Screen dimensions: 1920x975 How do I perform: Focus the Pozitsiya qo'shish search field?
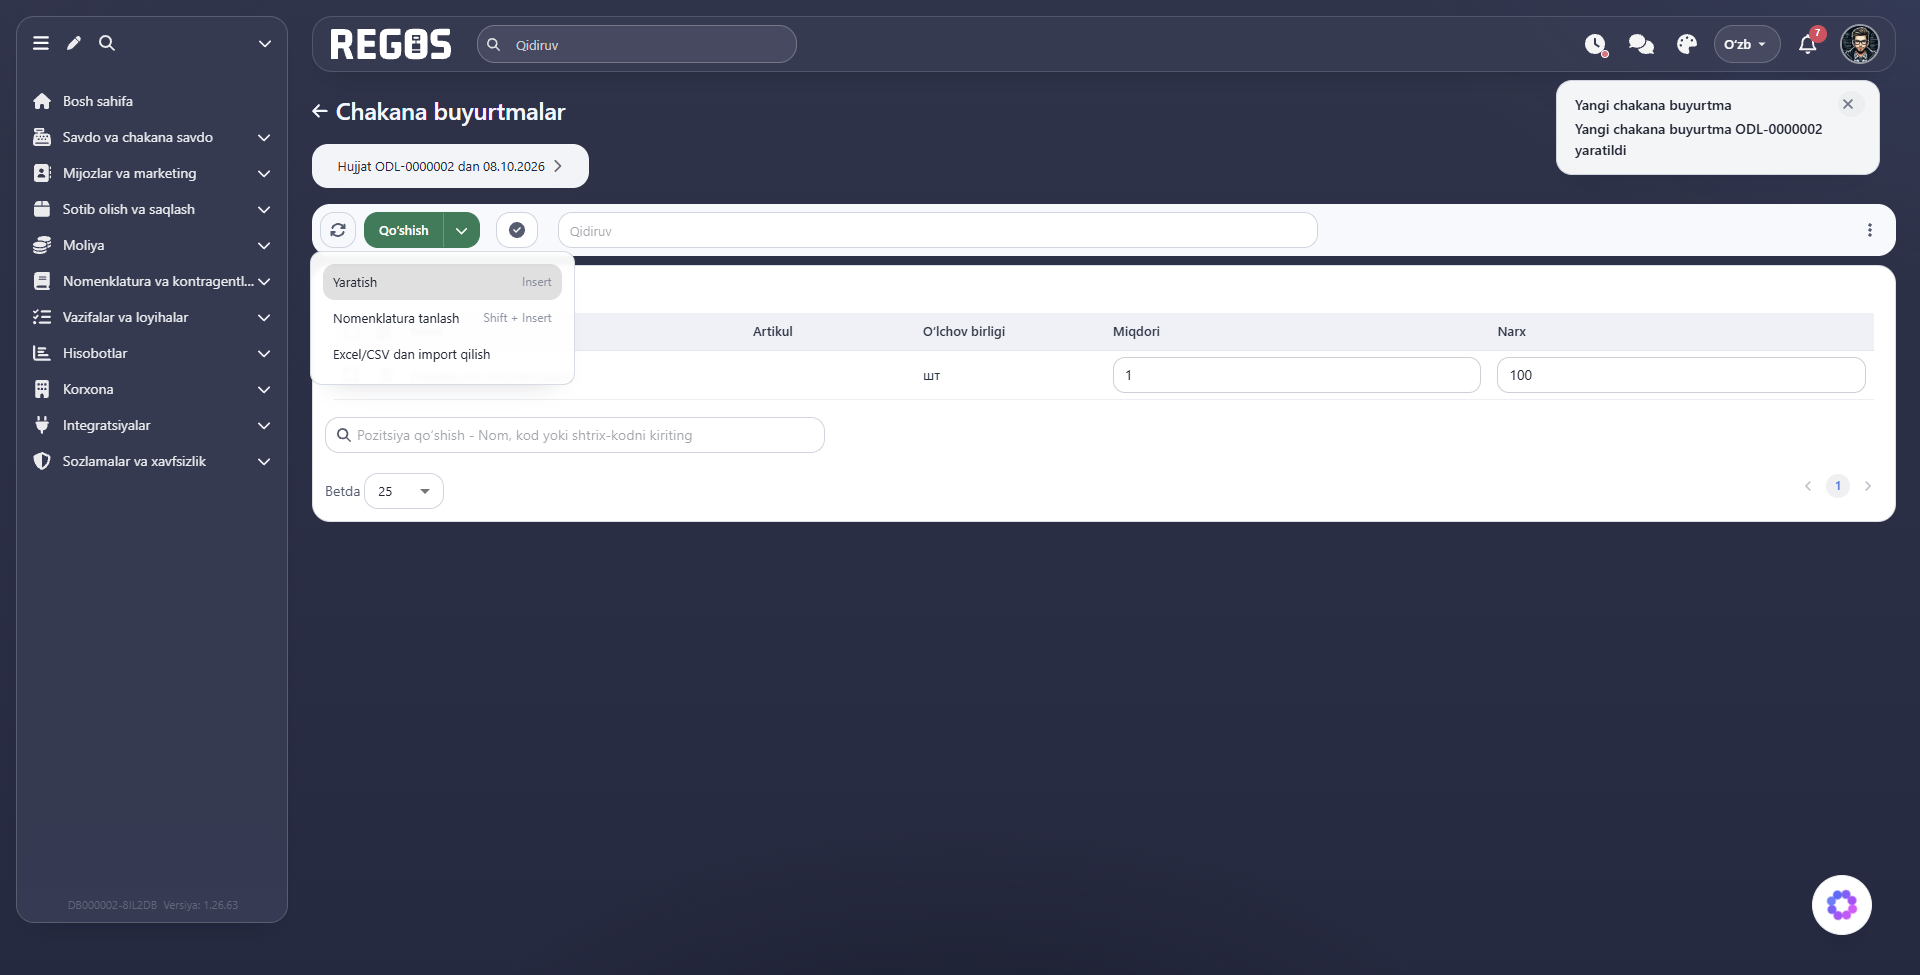(575, 435)
